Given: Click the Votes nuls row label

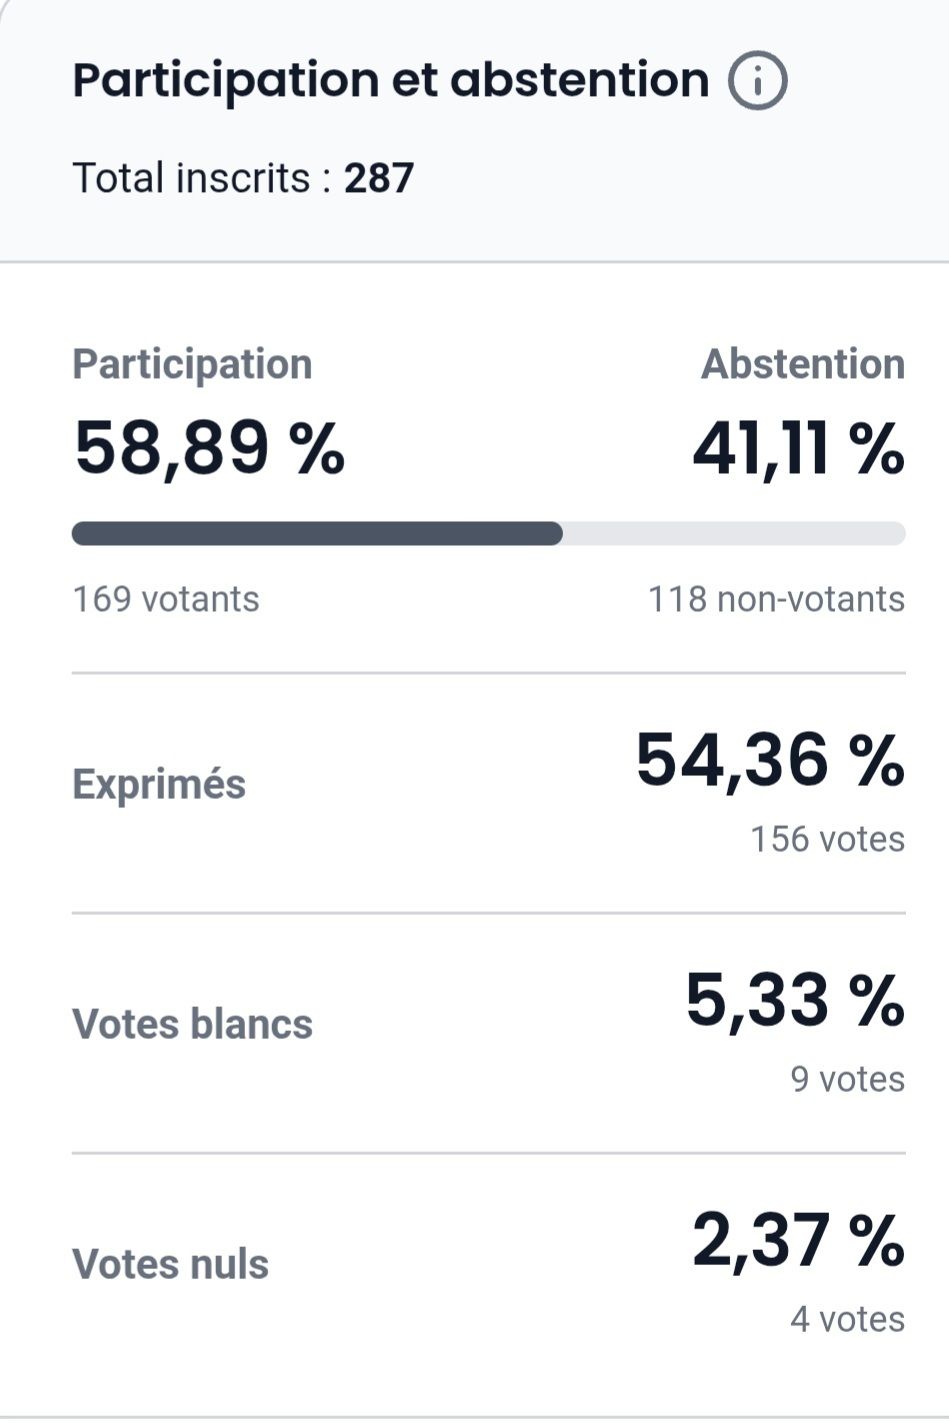Looking at the screenshot, I should click(x=170, y=1264).
